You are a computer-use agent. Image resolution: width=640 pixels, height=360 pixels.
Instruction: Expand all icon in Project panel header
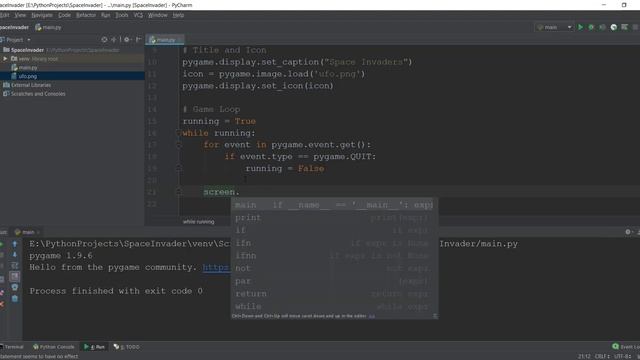pyautogui.click(x=114, y=40)
